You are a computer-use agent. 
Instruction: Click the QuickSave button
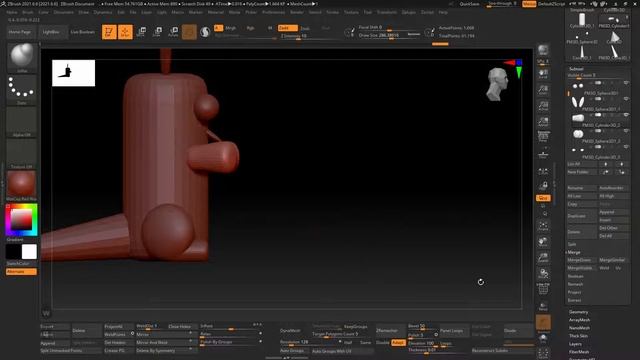point(469,4)
